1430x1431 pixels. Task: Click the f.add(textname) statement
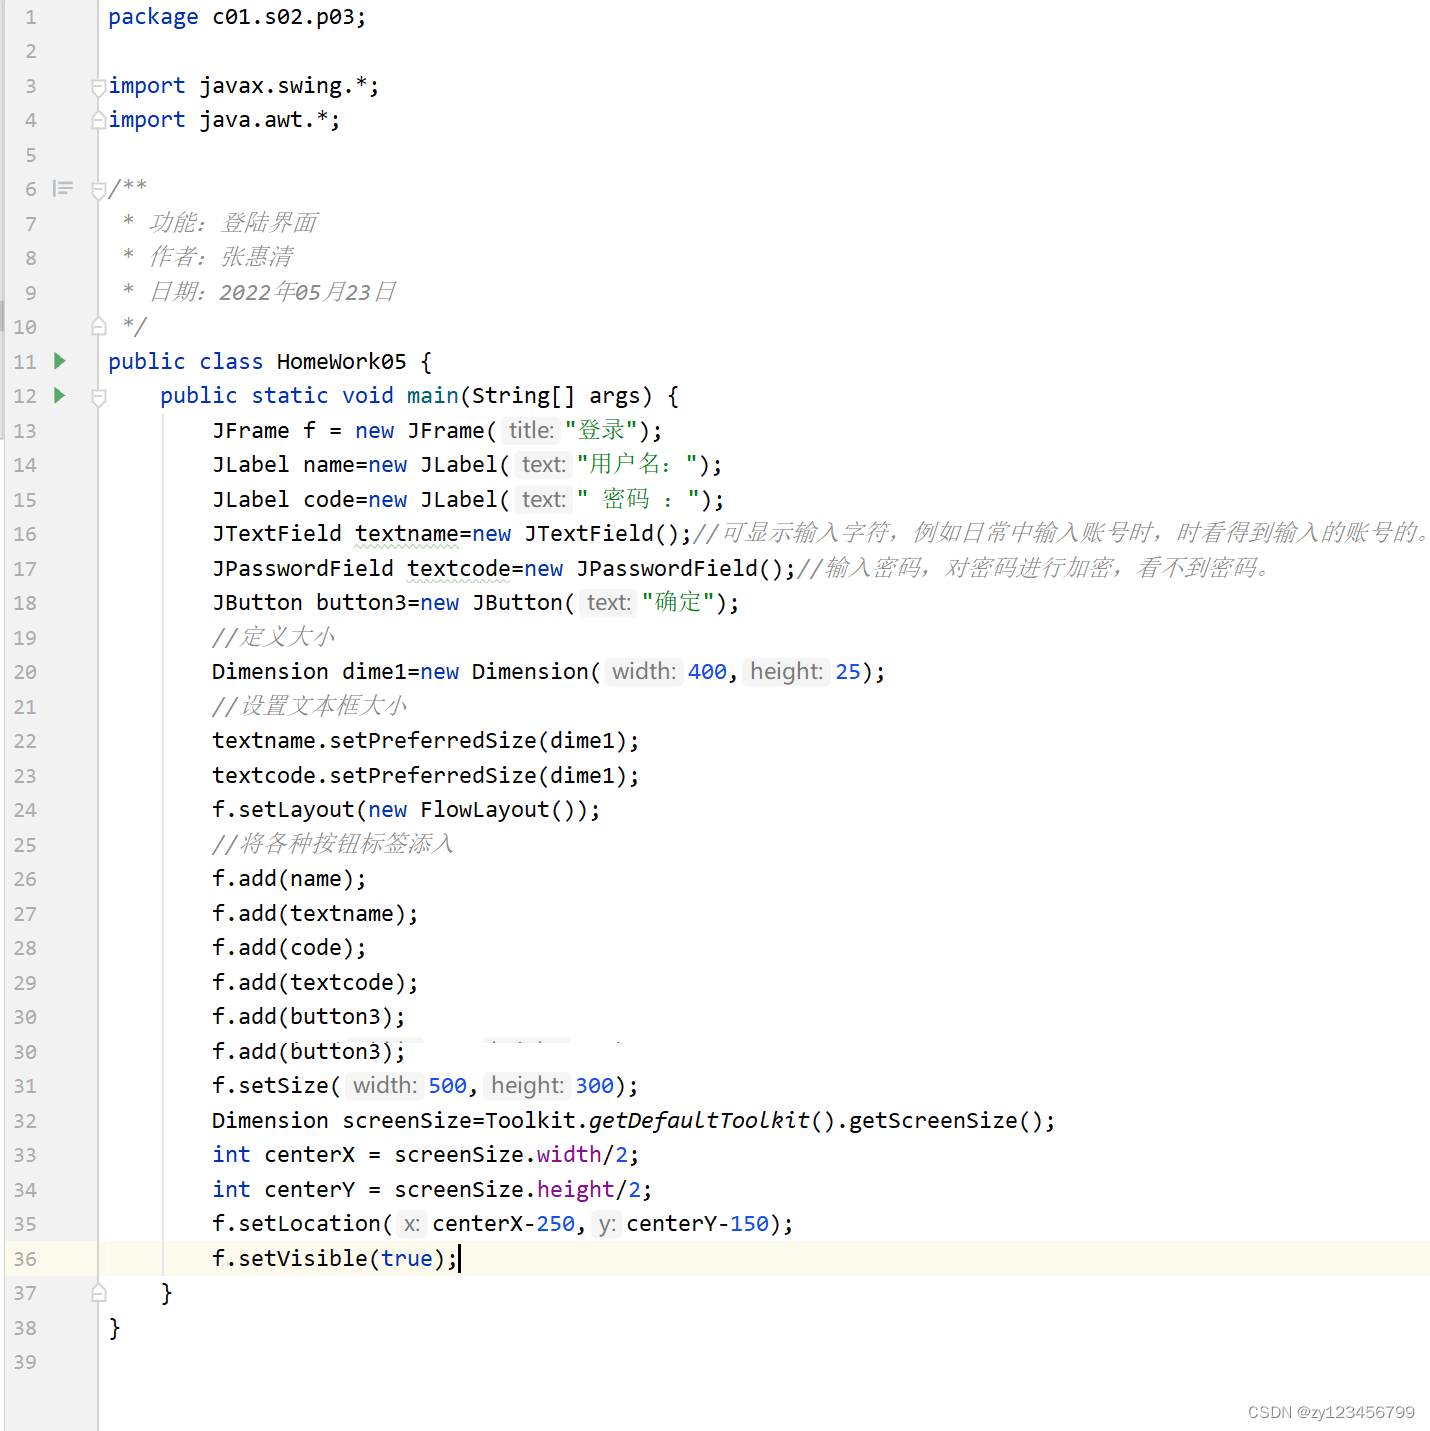tap(315, 914)
